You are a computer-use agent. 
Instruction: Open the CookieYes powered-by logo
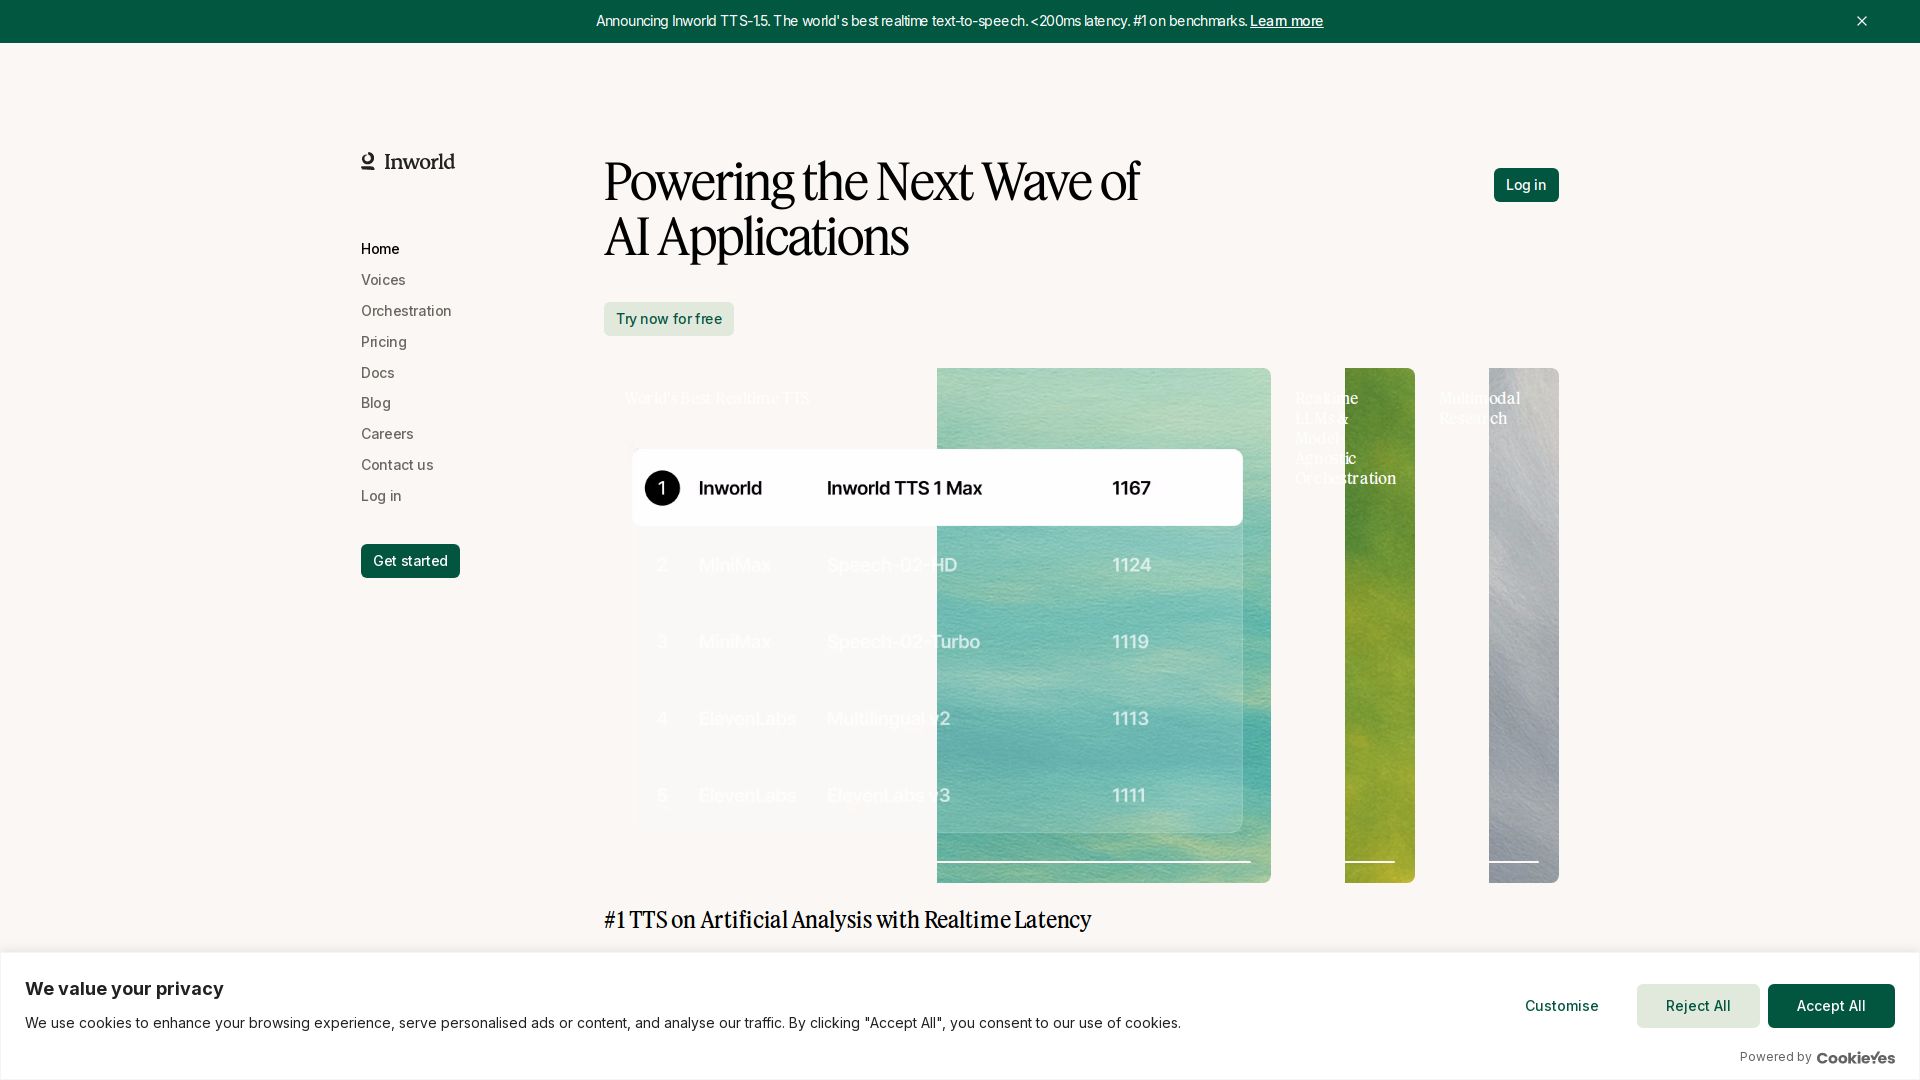click(x=1855, y=1058)
